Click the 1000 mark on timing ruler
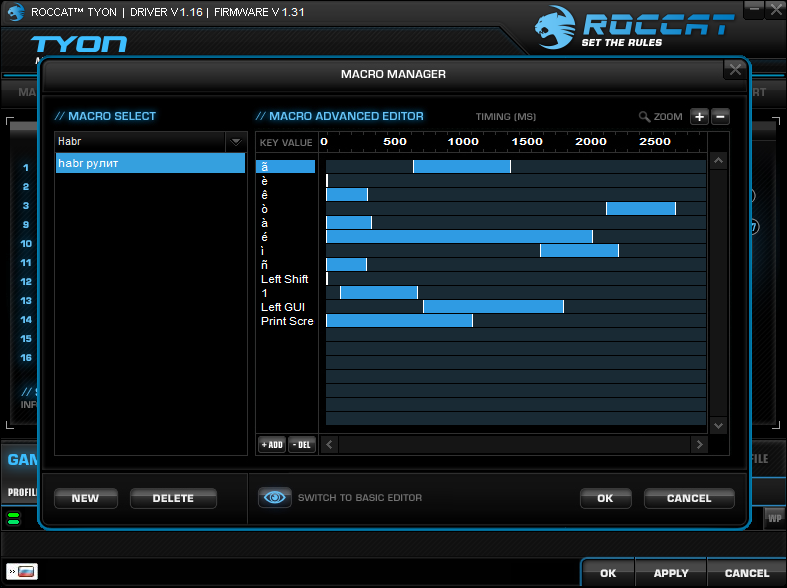 (x=463, y=141)
